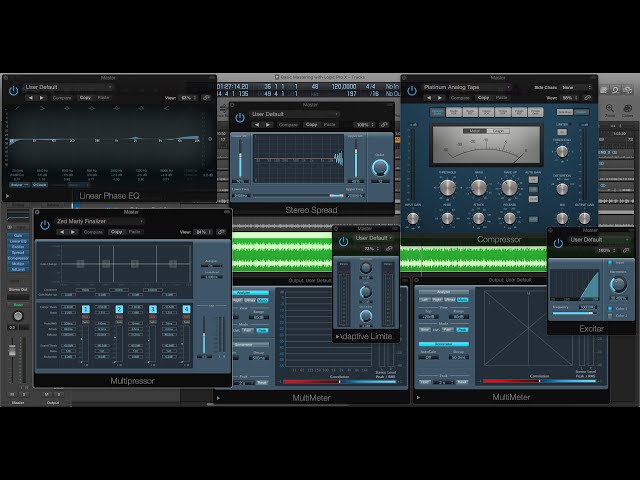Click Adaptive Limiter link icon
Screen dimensions: 640x480
coord(389,249)
